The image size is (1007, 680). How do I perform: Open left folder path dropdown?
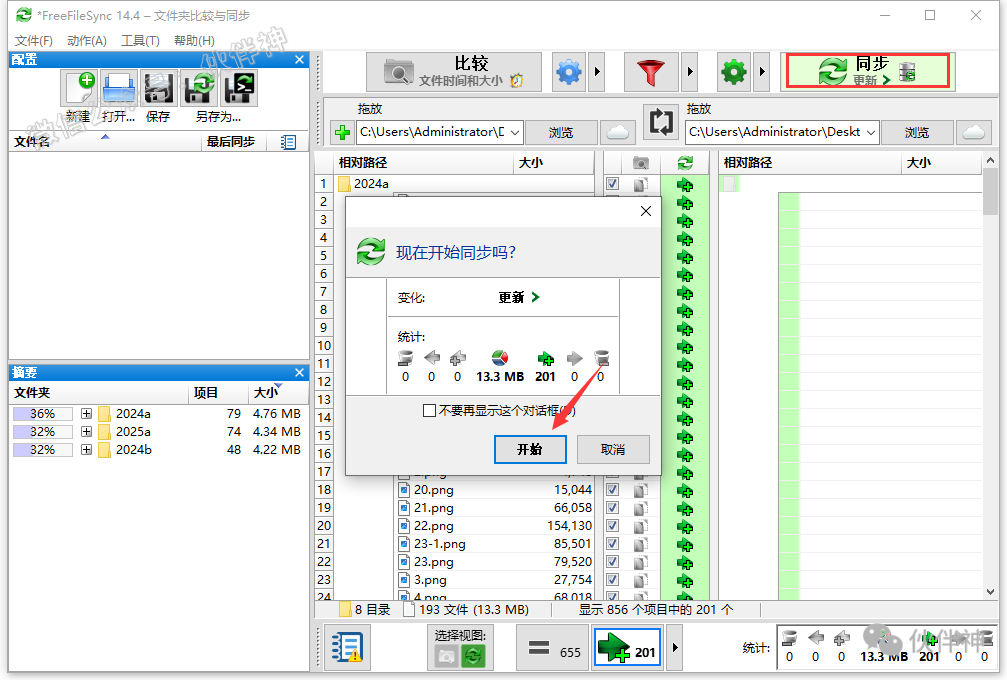pos(515,132)
